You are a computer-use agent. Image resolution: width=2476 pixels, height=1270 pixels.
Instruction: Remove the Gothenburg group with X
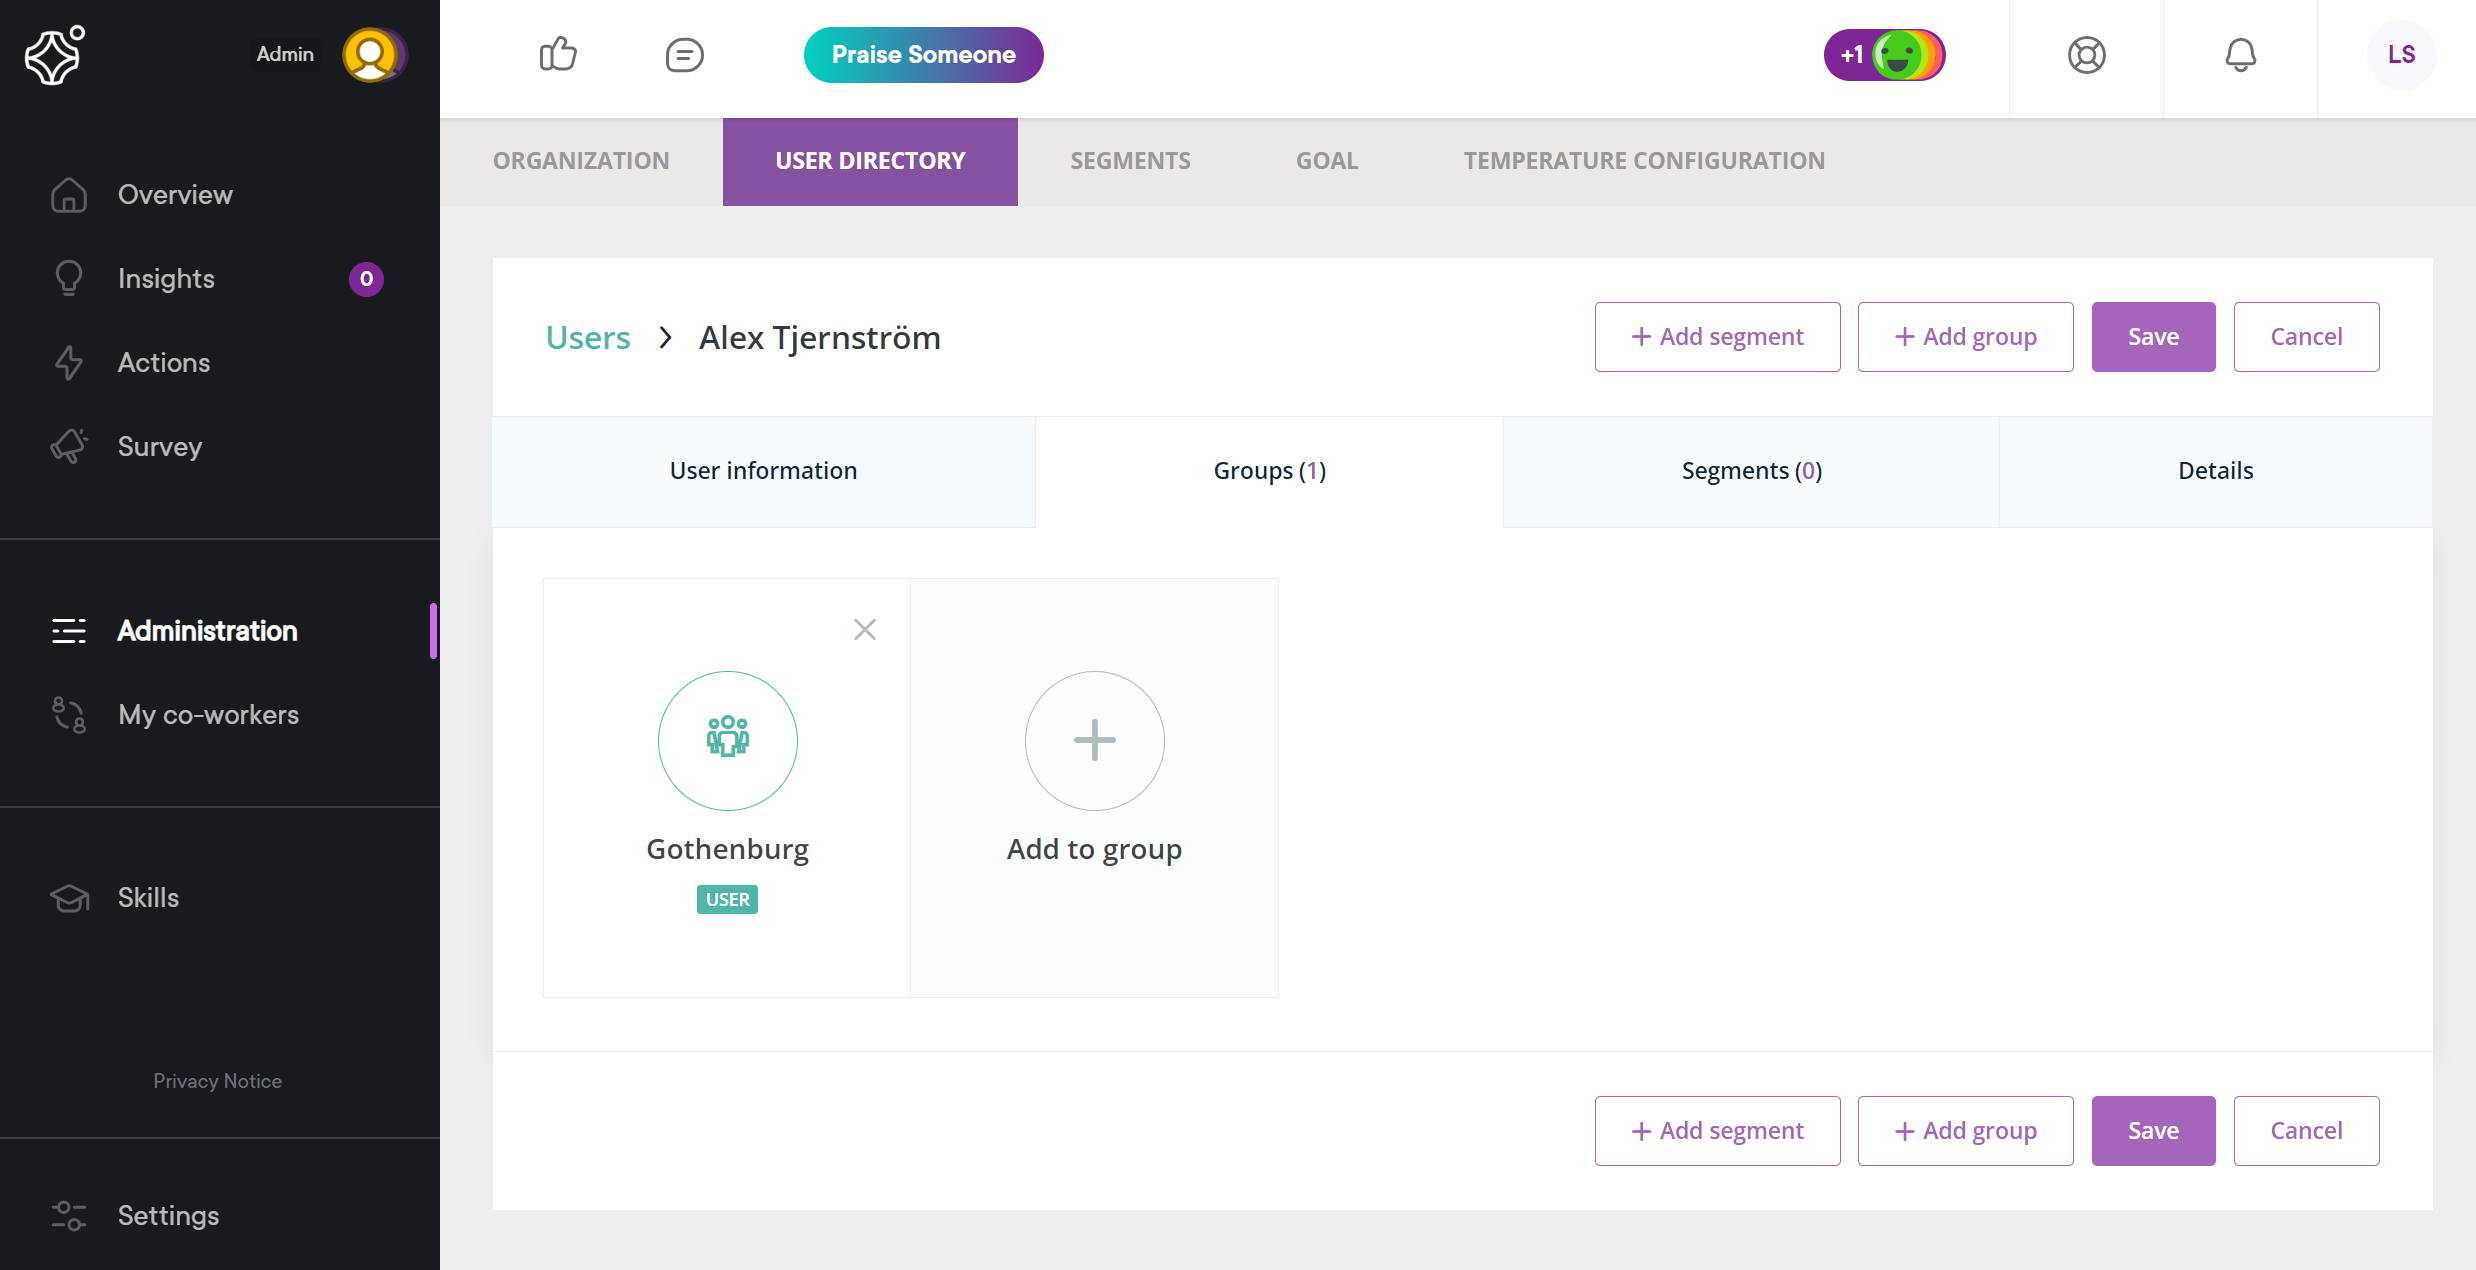865,629
